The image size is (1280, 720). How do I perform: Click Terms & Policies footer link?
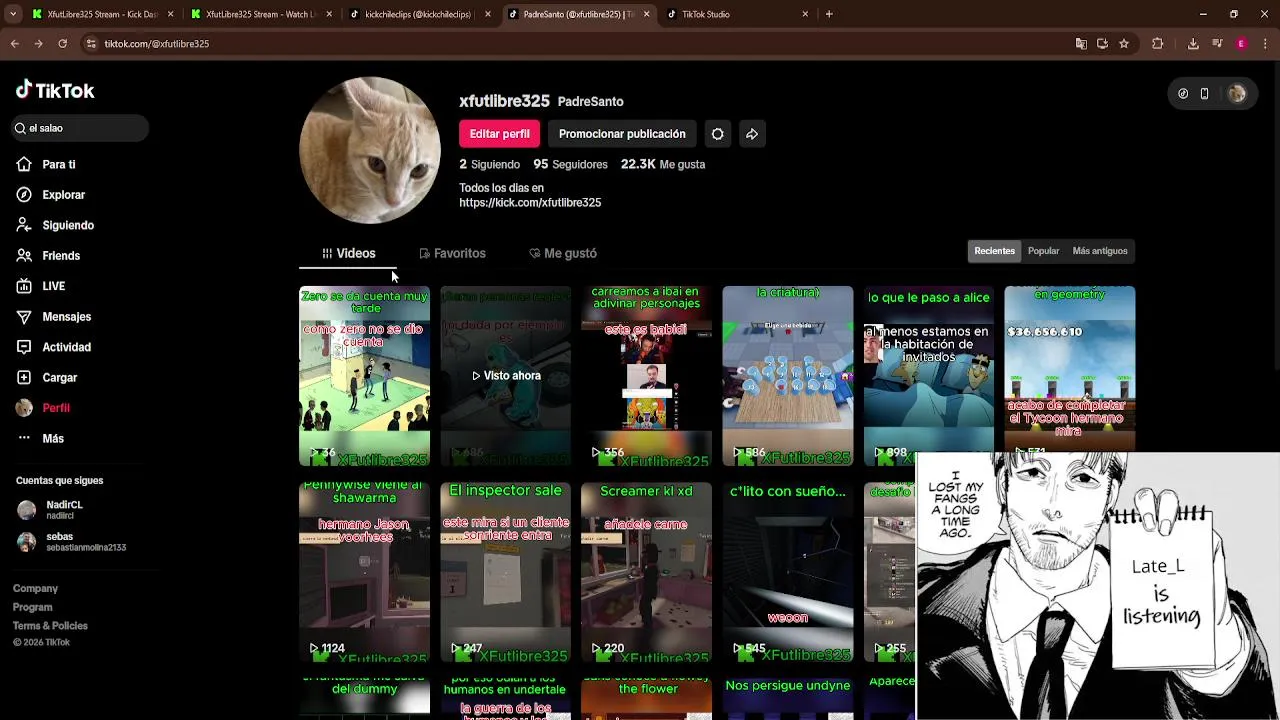[50, 626]
